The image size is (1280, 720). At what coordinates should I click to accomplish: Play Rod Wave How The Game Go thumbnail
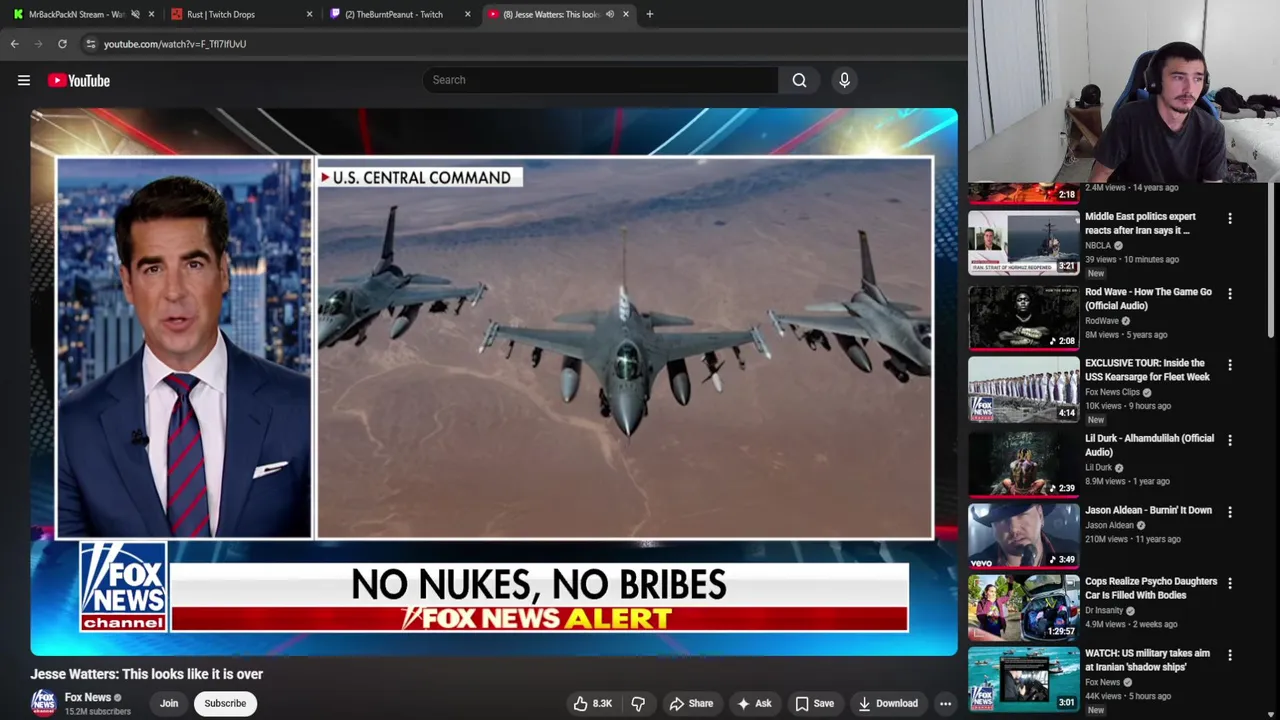1024,317
